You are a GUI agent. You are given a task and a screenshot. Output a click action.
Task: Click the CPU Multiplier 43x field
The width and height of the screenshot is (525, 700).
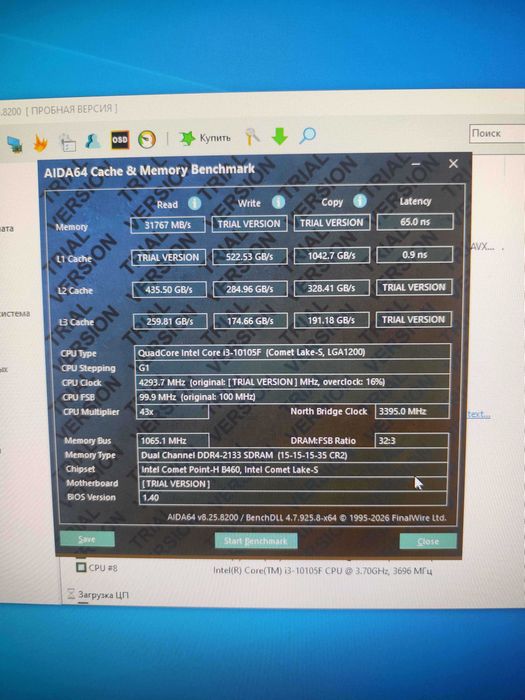tap(172, 412)
